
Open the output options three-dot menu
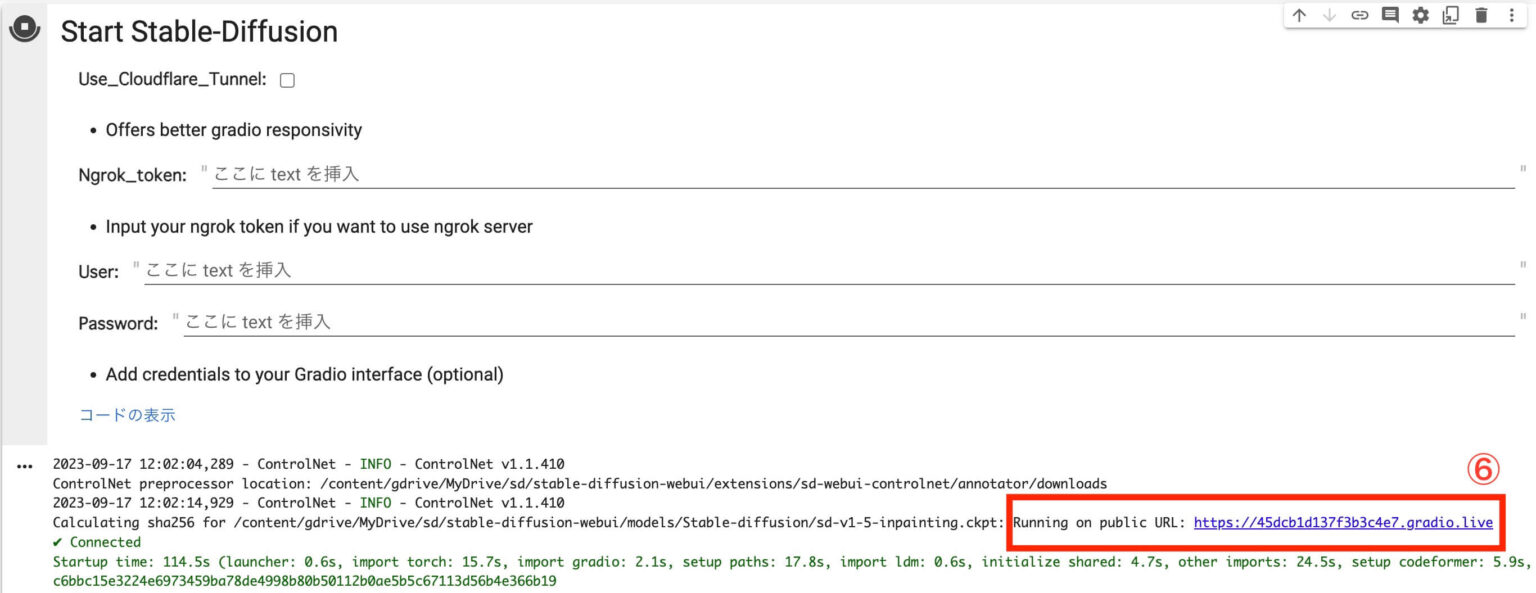(x=25, y=466)
